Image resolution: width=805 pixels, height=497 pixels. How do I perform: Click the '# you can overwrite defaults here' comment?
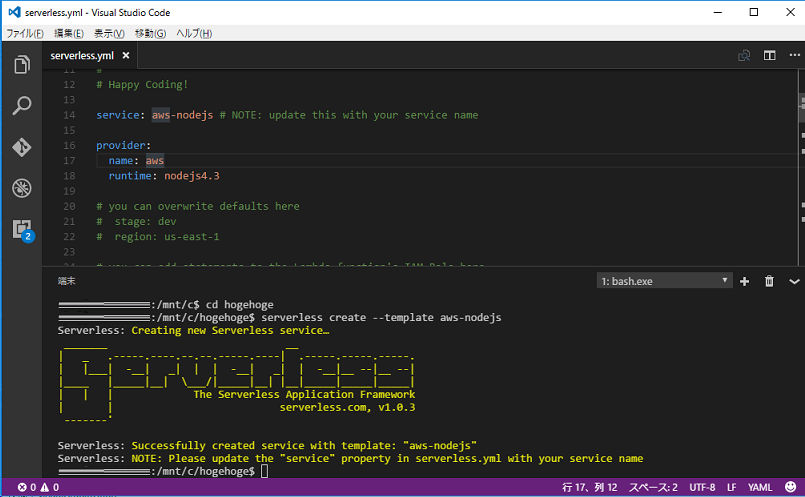pos(198,206)
